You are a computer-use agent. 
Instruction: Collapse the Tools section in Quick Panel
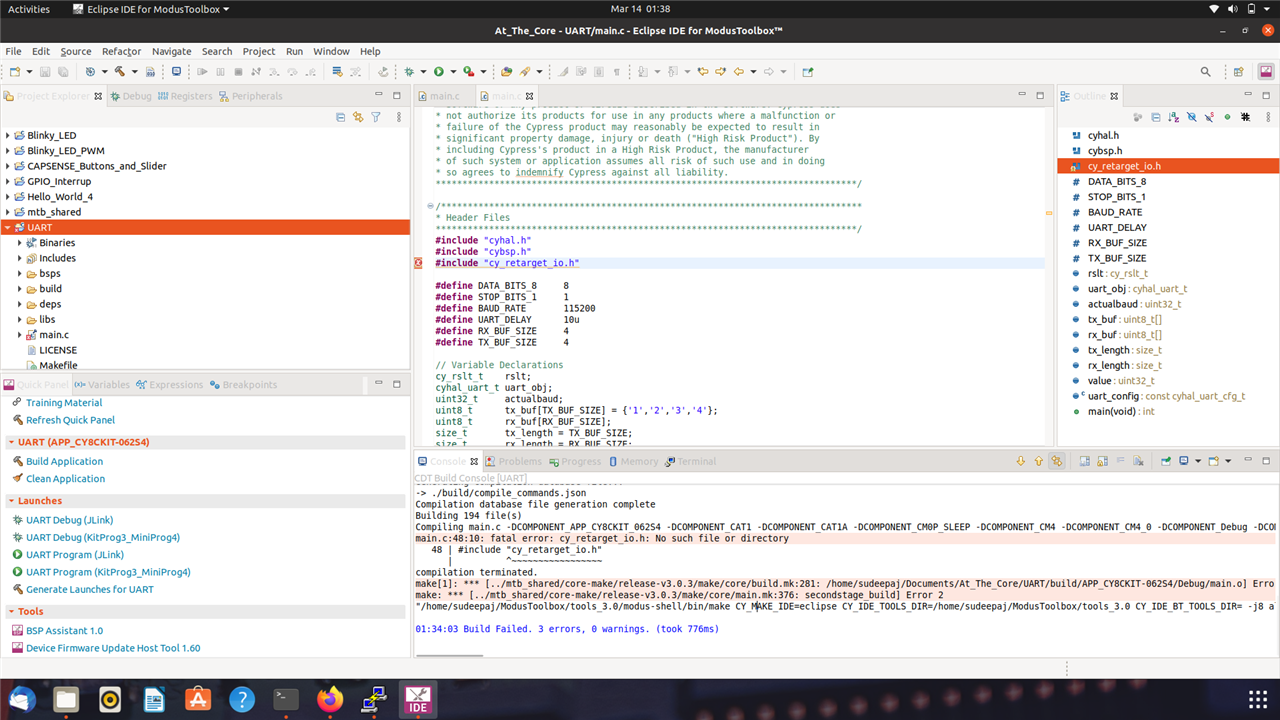click(x=11, y=611)
